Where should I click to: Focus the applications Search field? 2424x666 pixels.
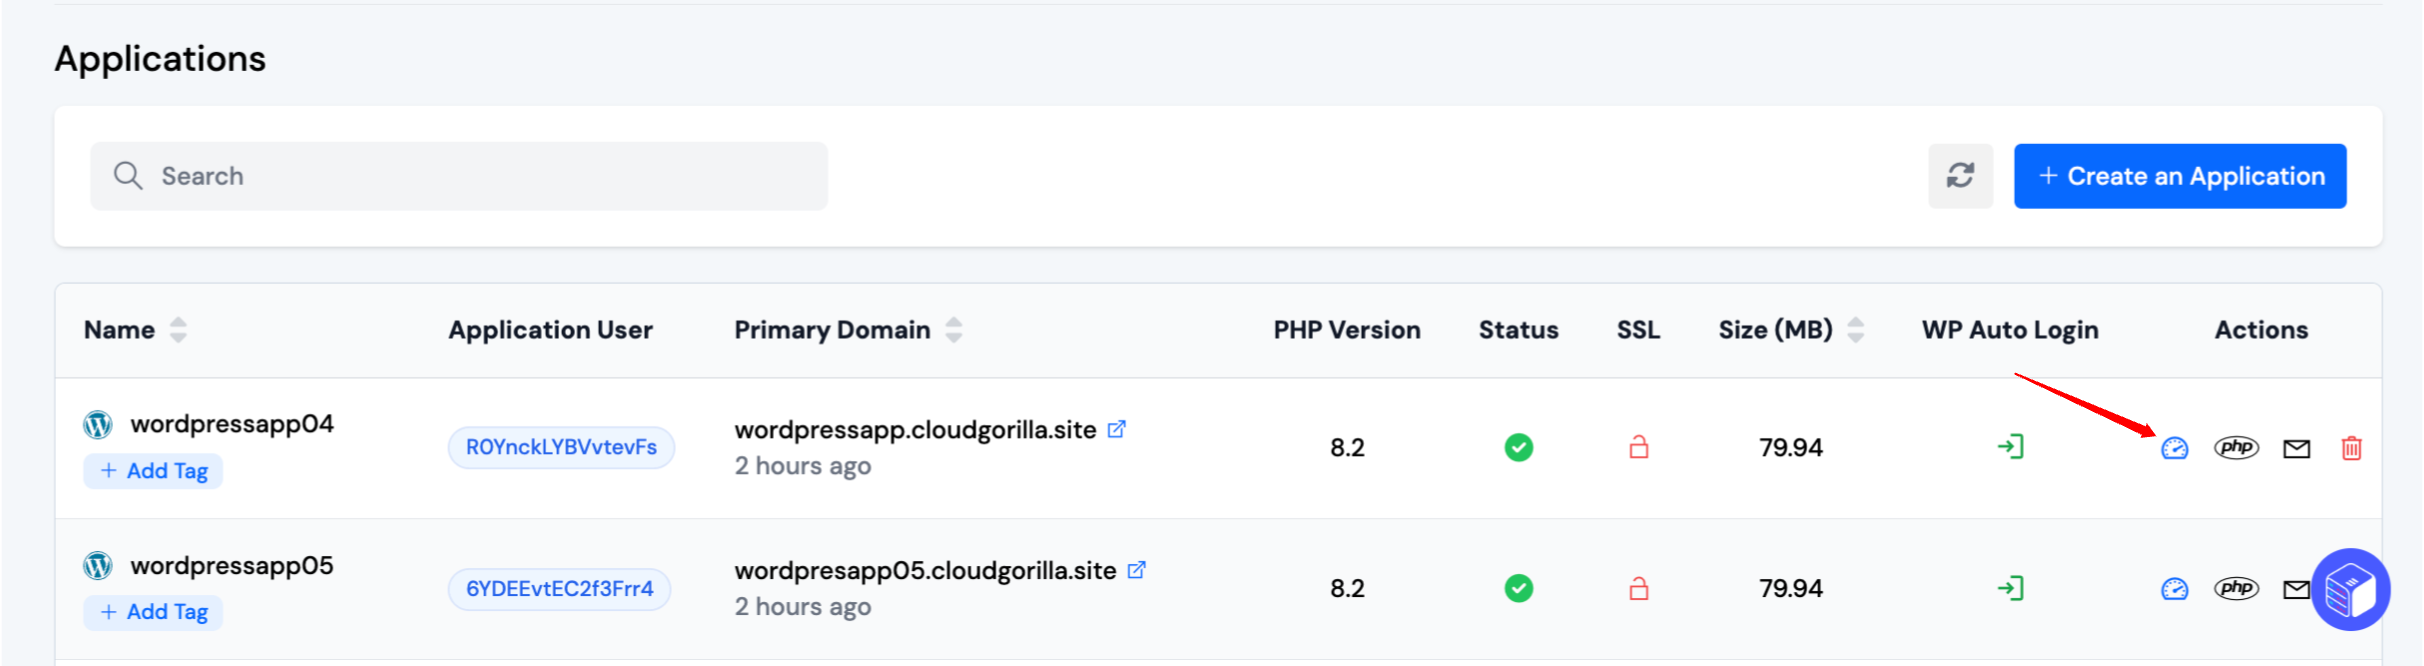point(460,176)
